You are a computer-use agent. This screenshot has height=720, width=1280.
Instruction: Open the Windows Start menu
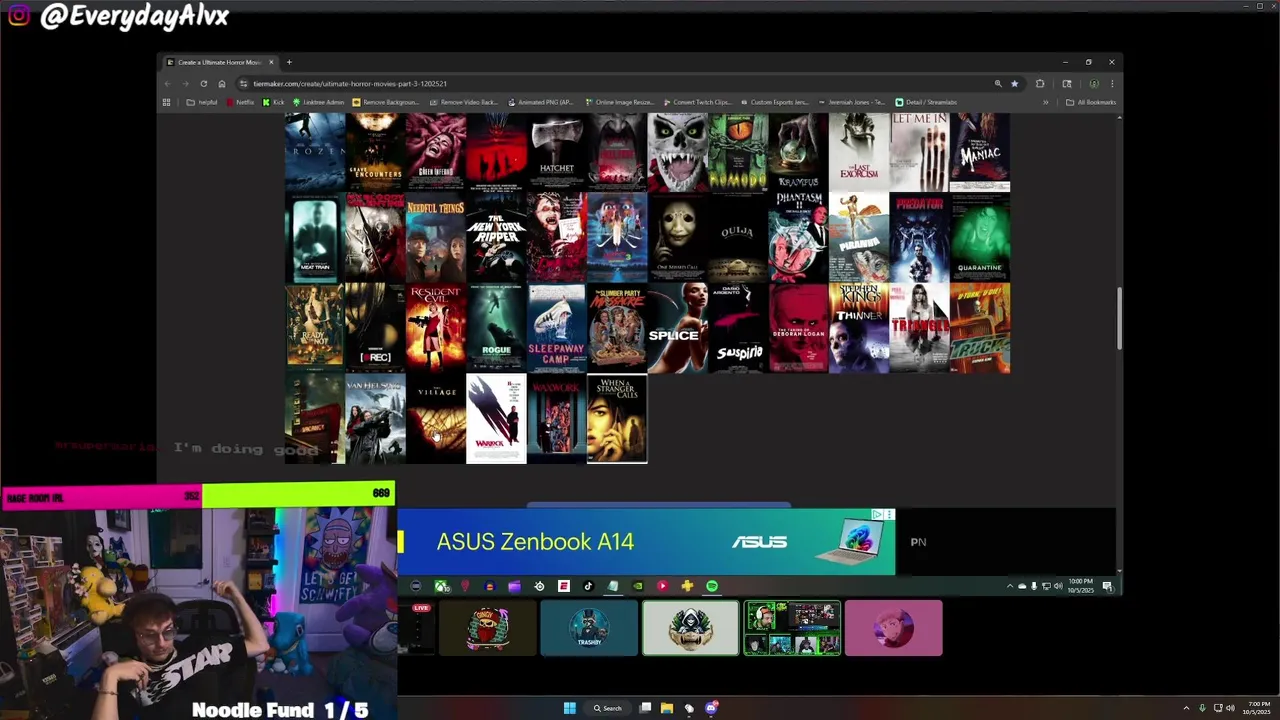[570, 708]
